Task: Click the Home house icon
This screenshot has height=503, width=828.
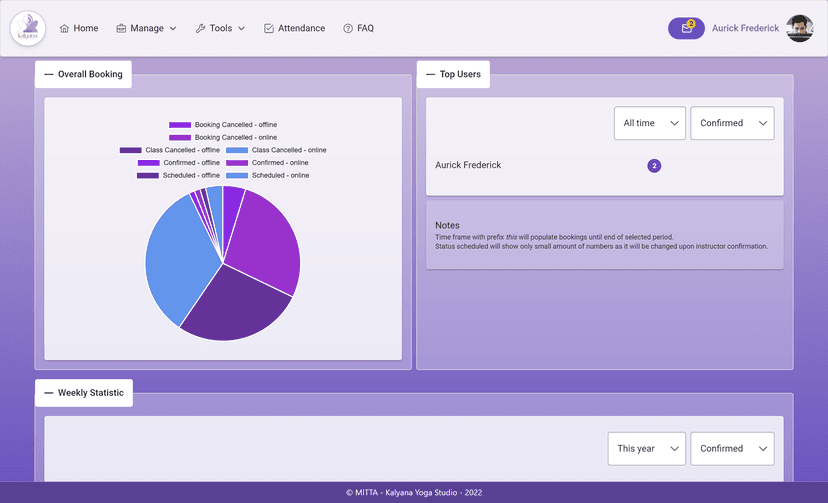Action: tap(65, 29)
